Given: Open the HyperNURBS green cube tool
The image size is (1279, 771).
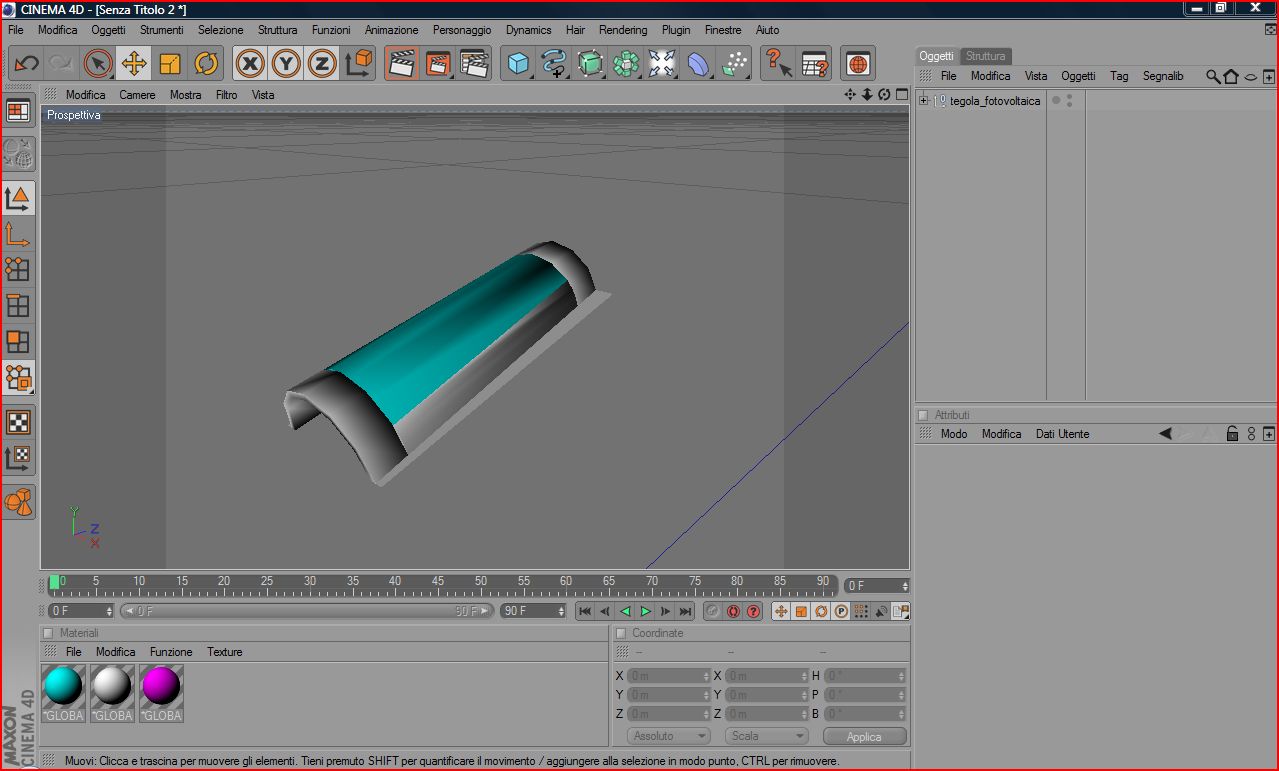Looking at the screenshot, I should pyautogui.click(x=591, y=64).
